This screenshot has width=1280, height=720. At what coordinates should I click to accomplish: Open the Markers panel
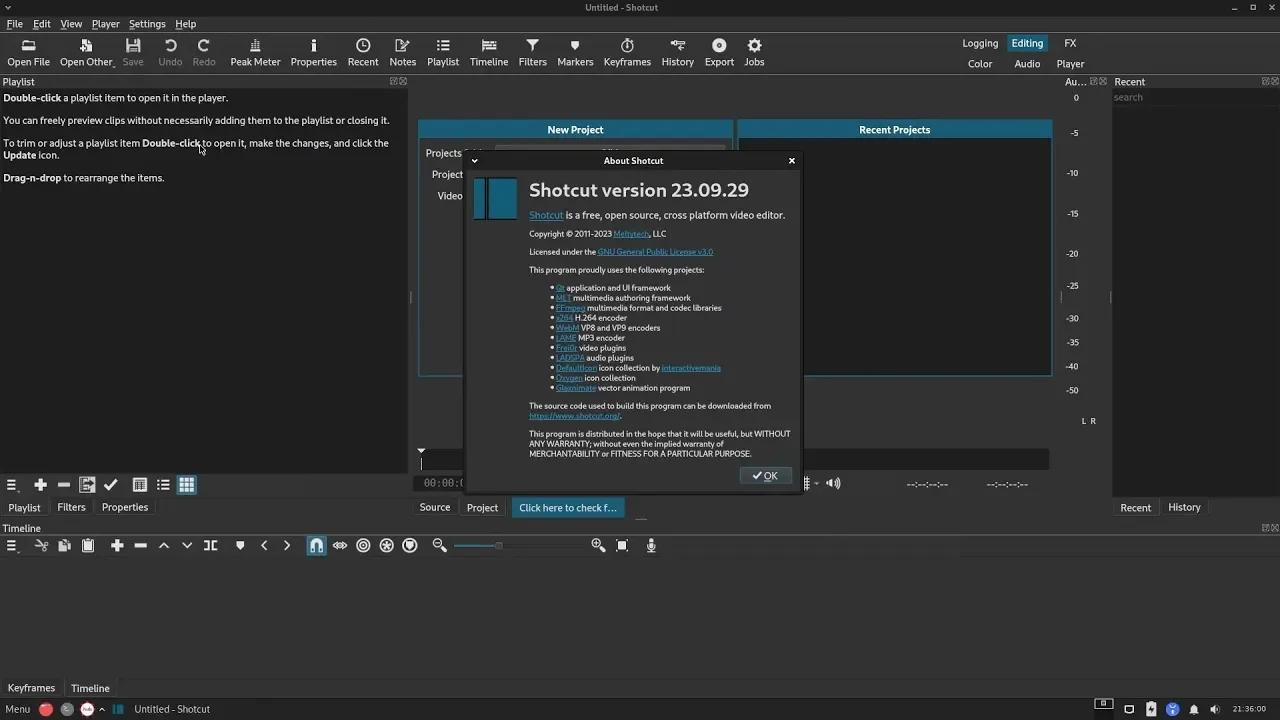(575, 52)
